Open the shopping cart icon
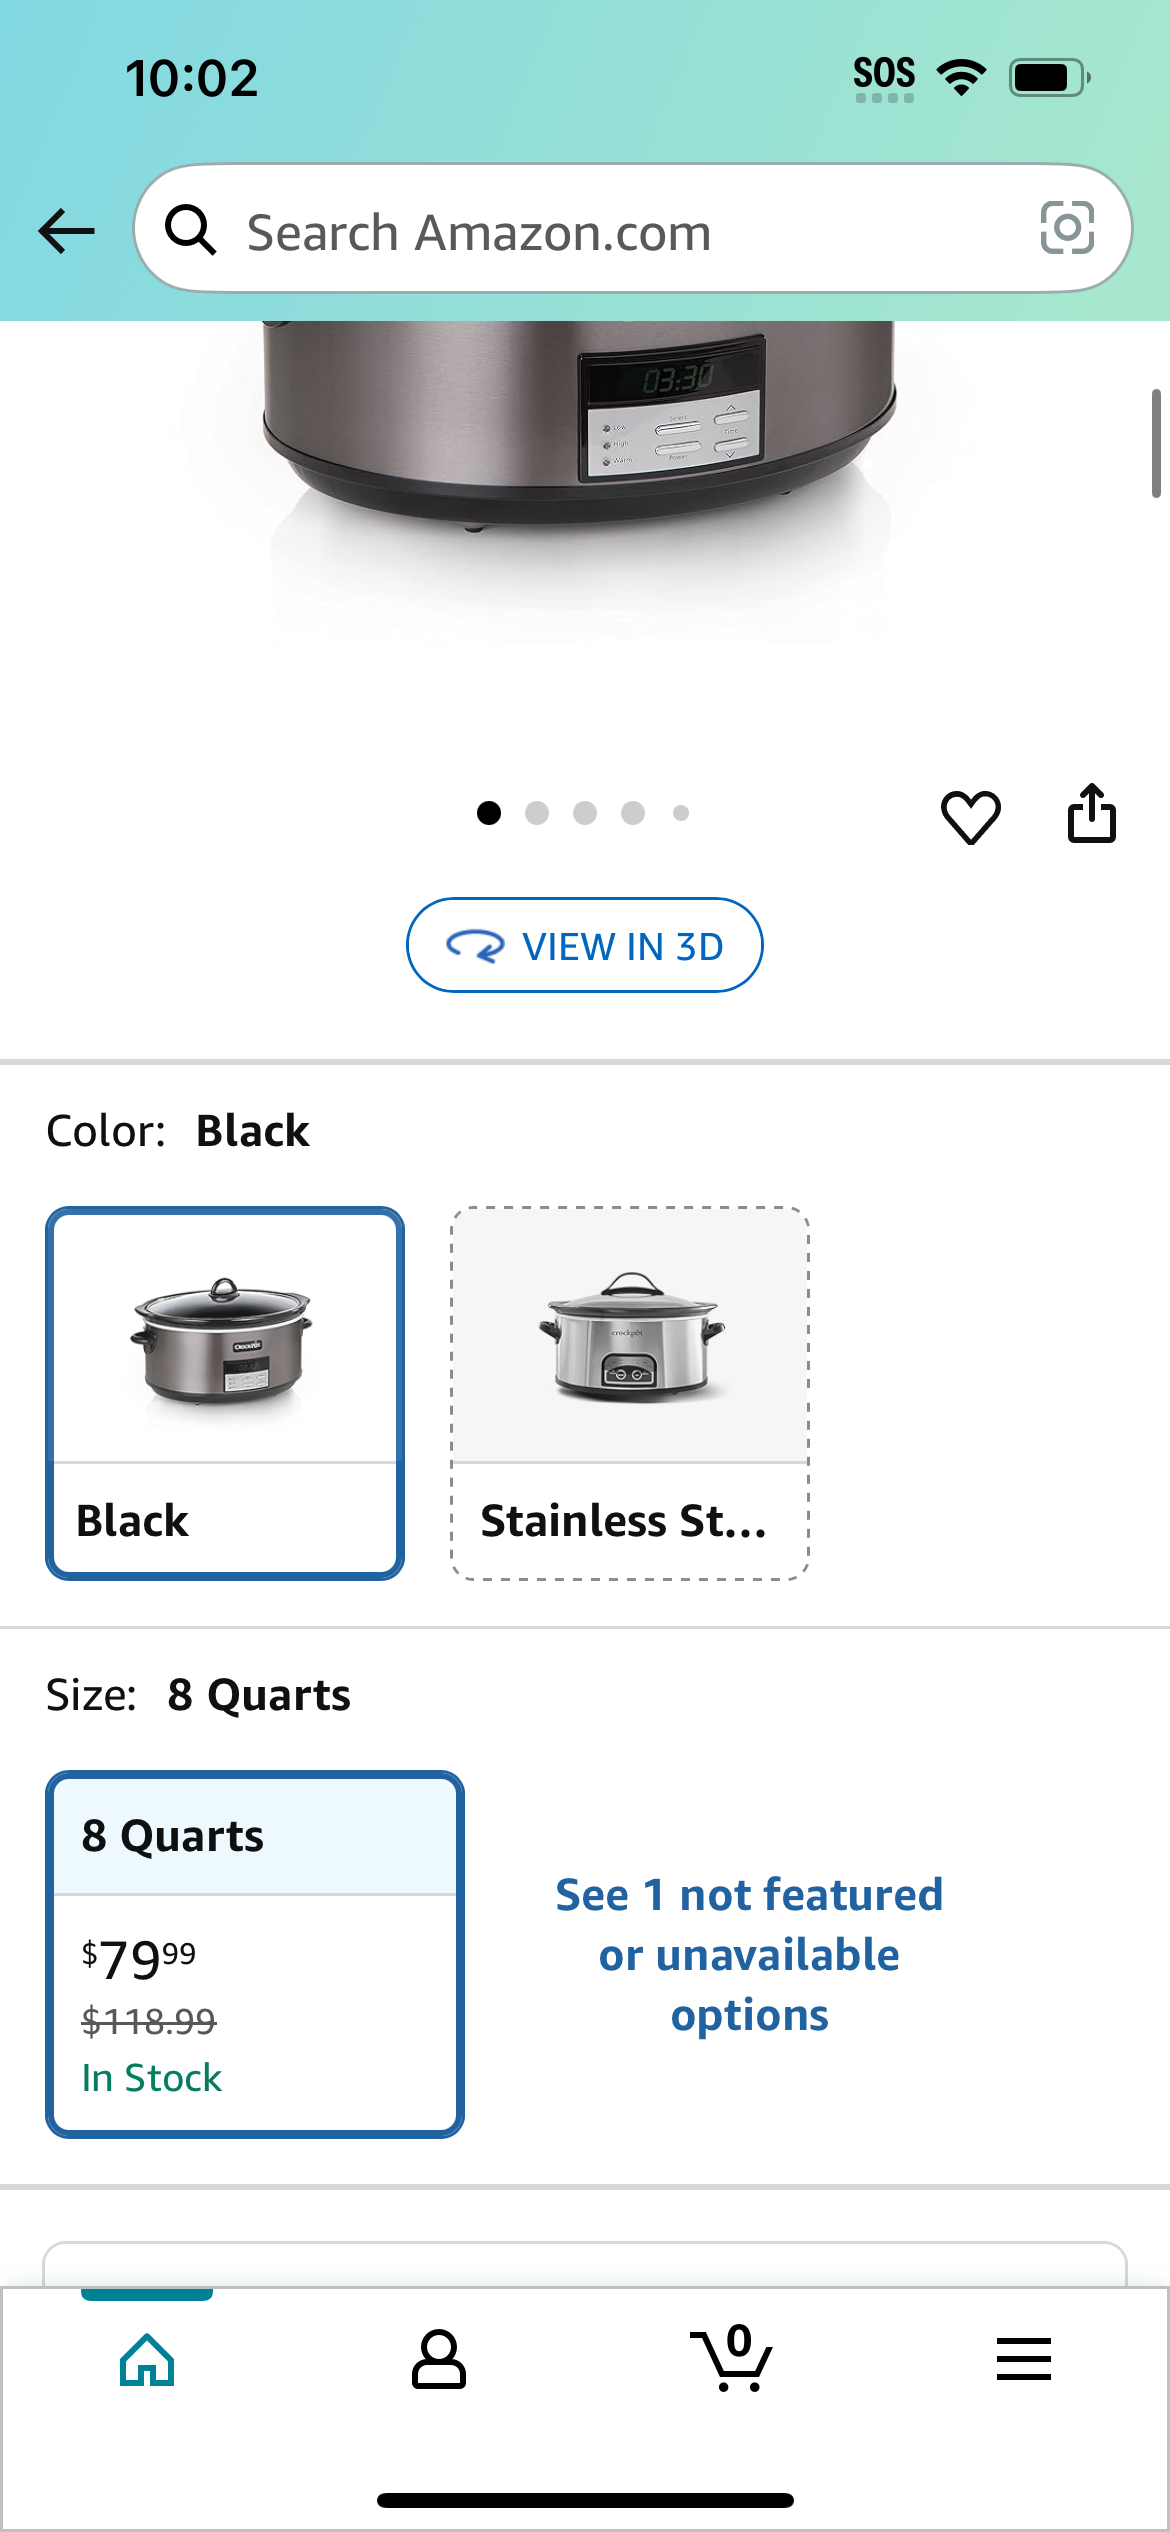The height and width of the screenshot is (2532, 1170). [731, 2358]
